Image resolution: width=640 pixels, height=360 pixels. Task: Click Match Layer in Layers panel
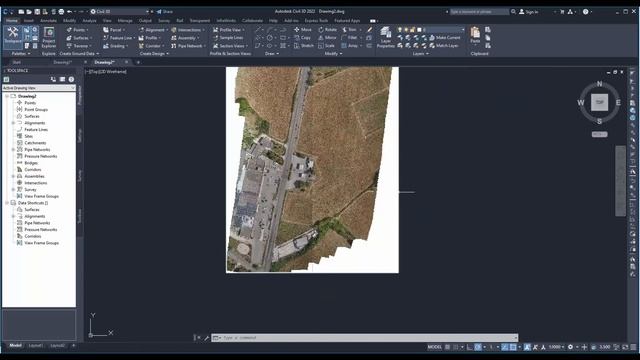tap(444, 46)
